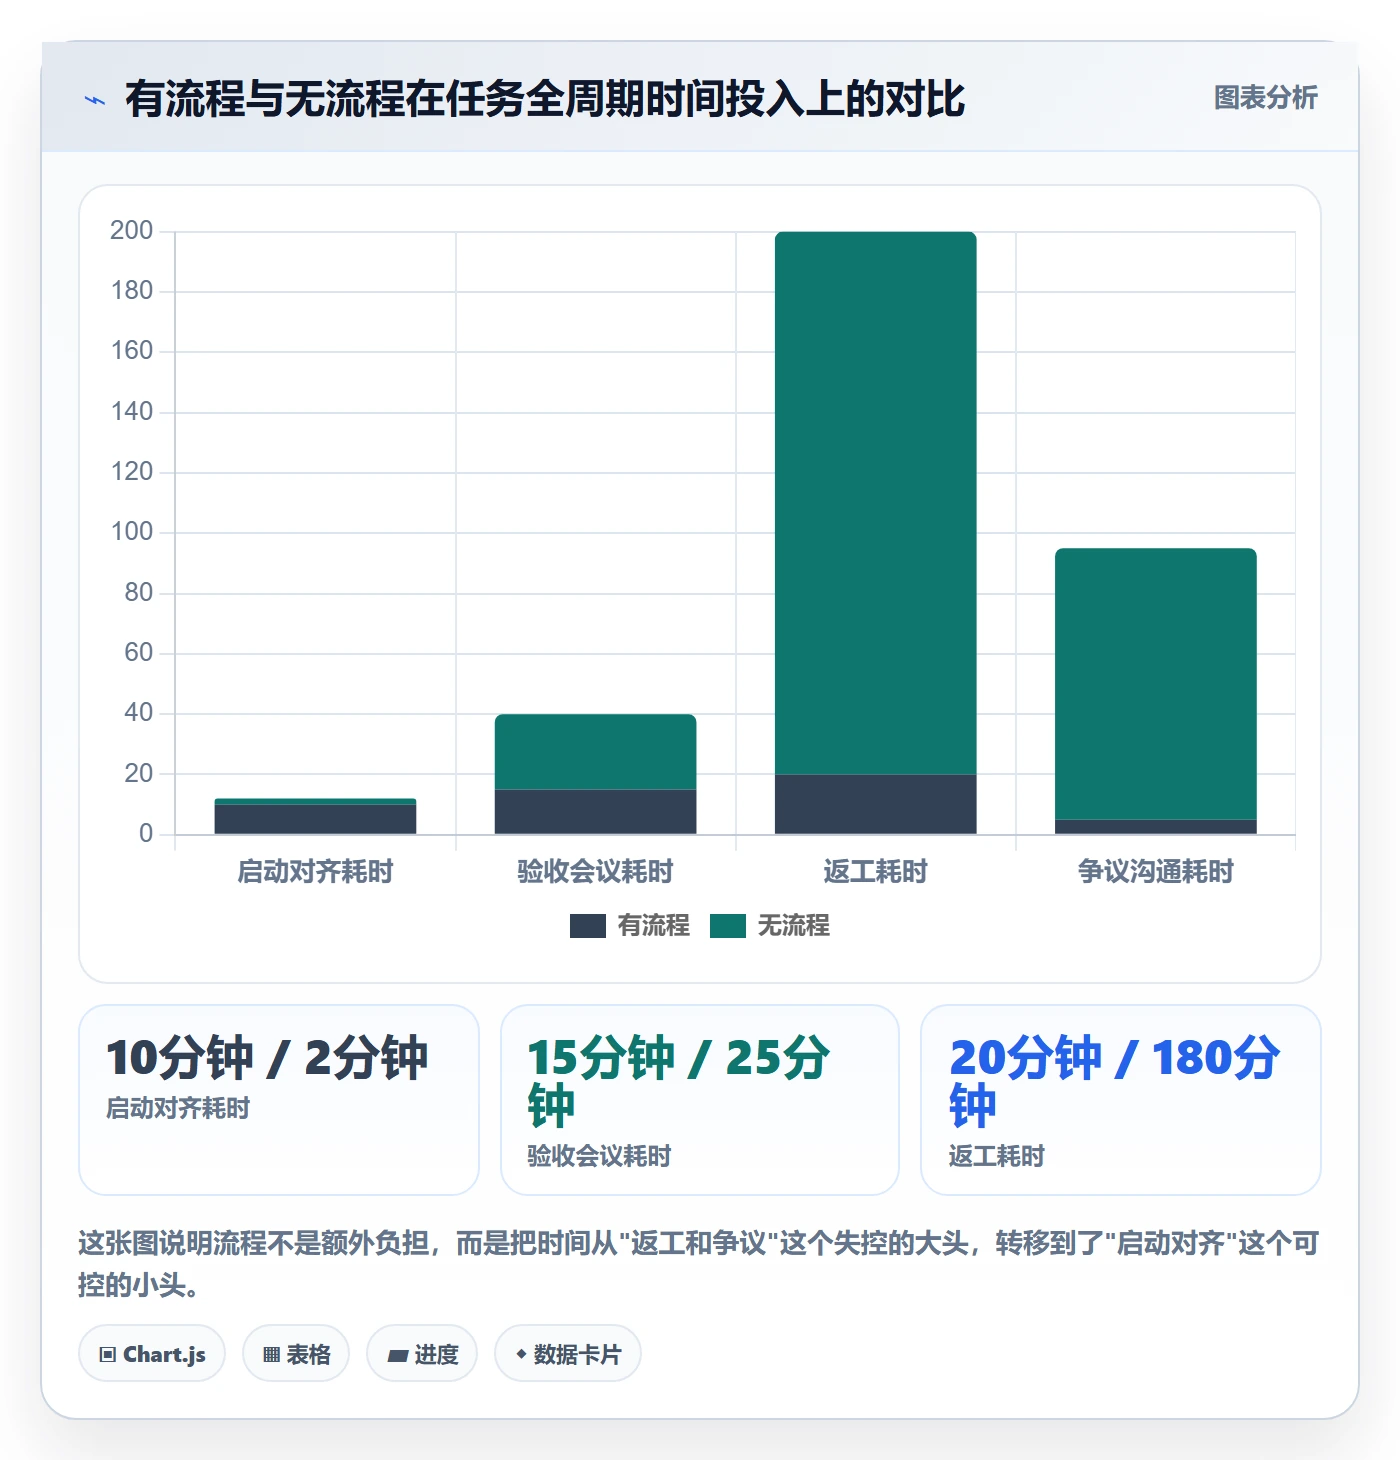Click the 0 tick on the y-axis
1400x1460 pixels.
146,834
